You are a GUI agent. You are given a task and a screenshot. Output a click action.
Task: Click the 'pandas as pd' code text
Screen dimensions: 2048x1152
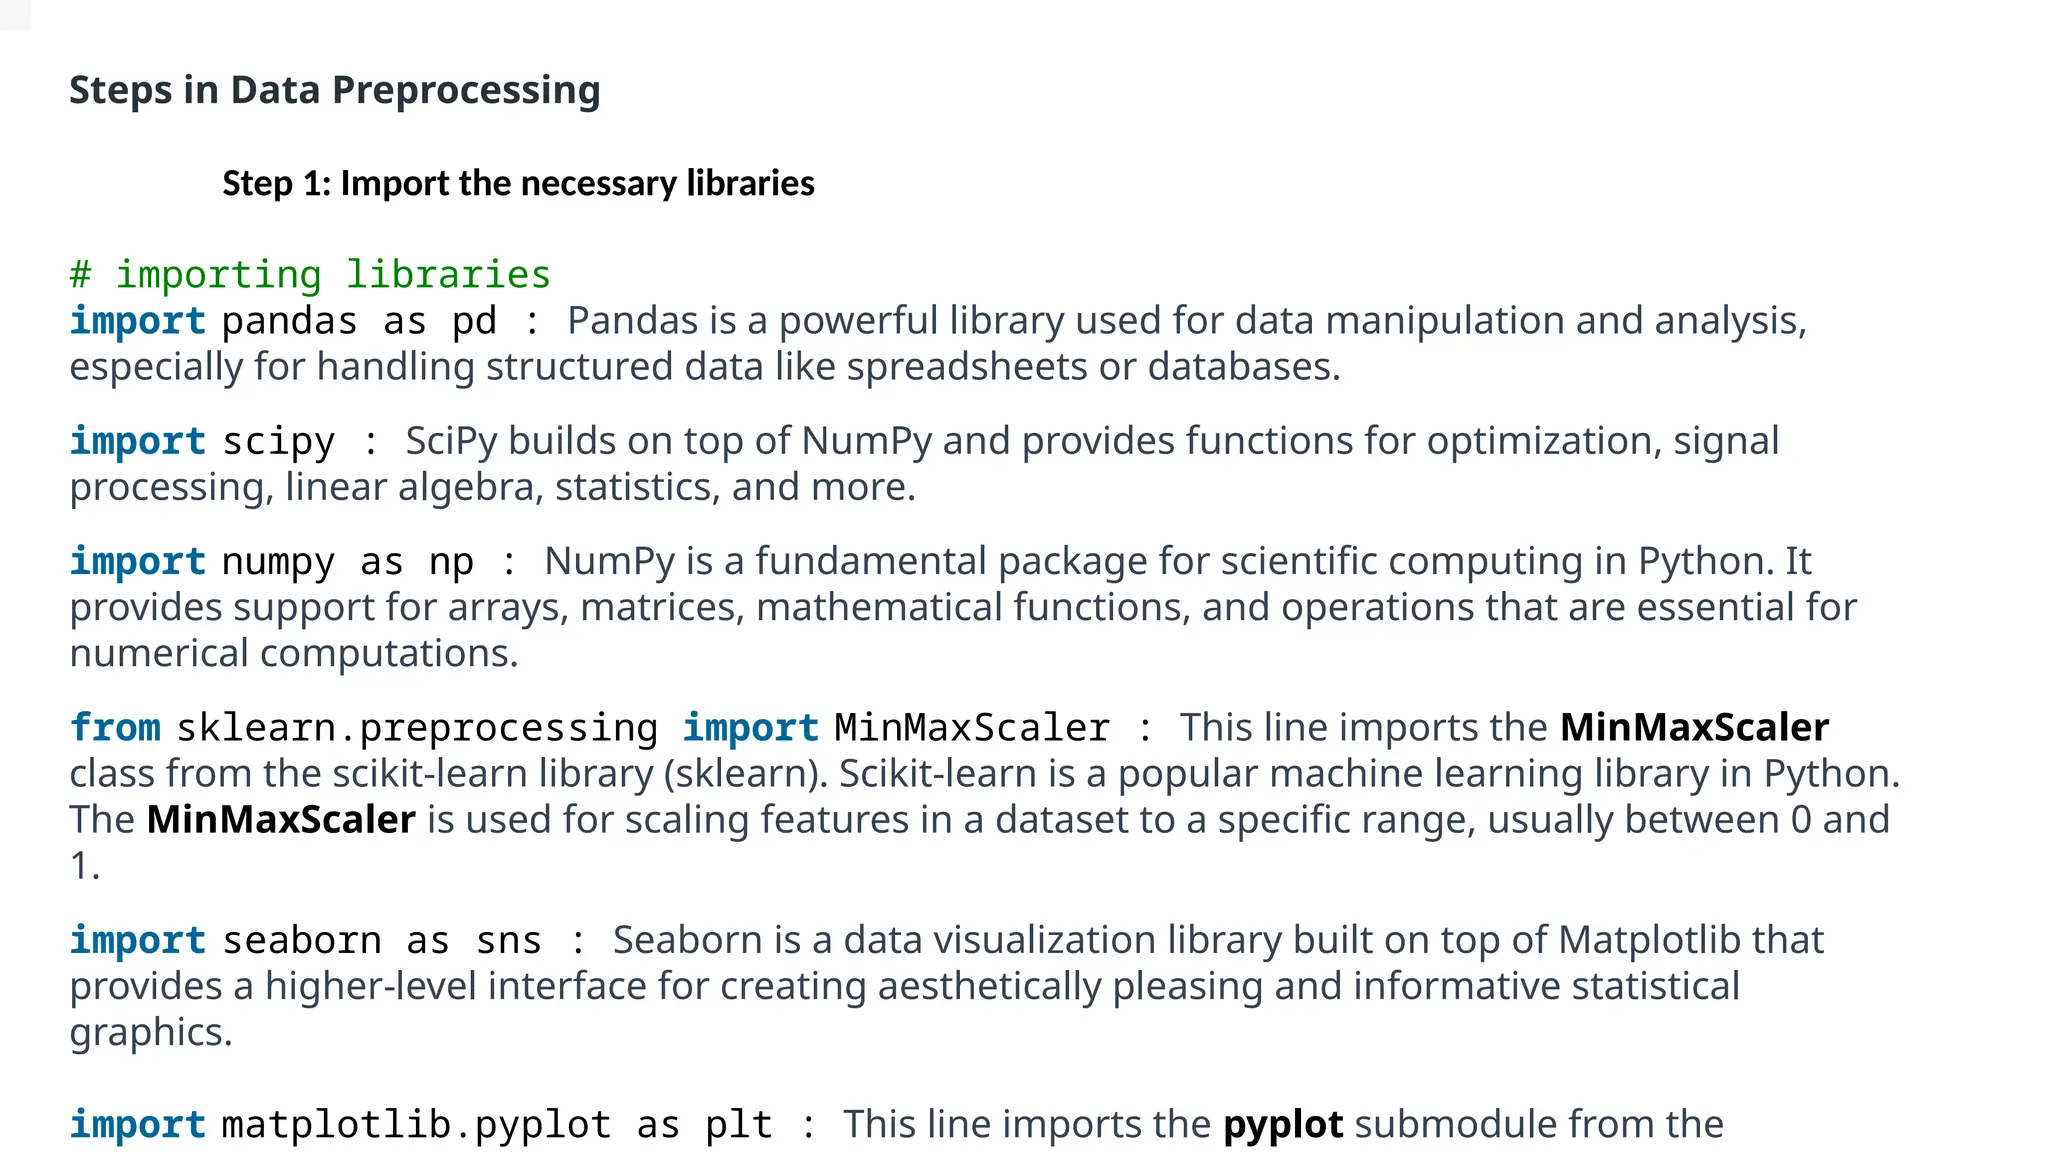point(359,321)
